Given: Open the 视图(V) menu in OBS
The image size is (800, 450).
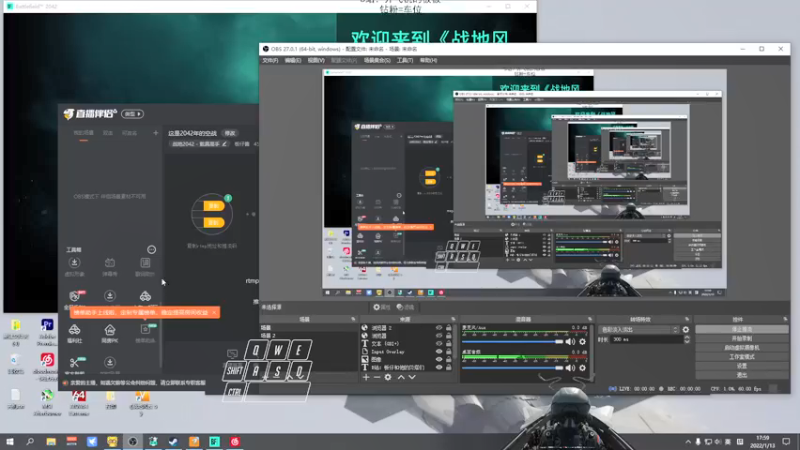Looking at the screenshot, I should 316,60.
